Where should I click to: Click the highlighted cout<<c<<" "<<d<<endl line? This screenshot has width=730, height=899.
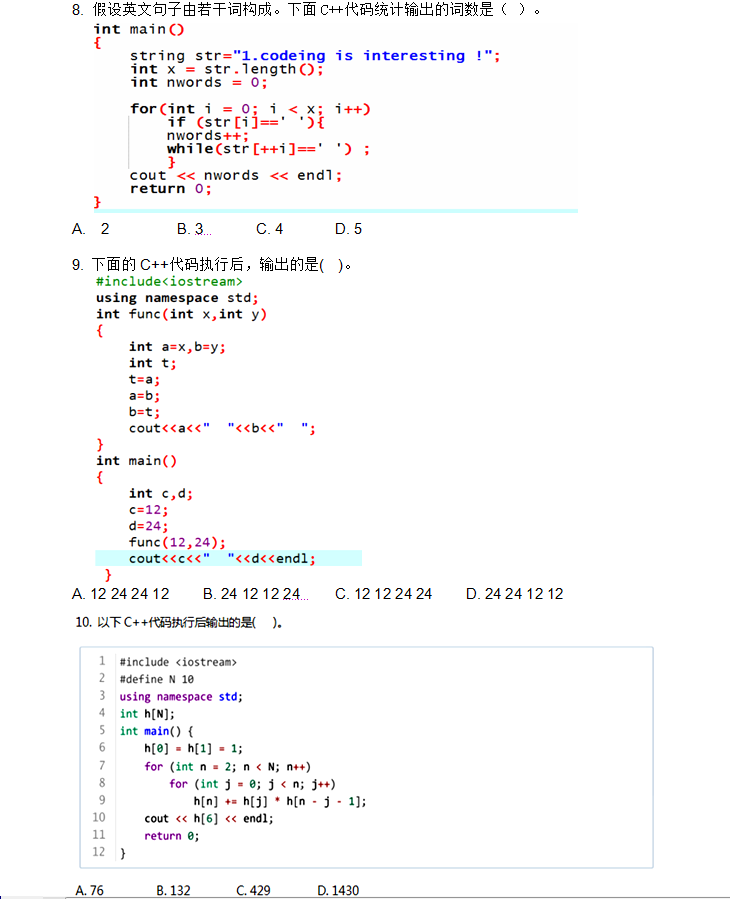coord(222,558)
